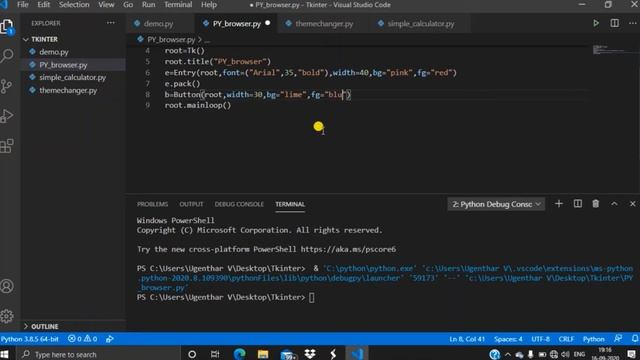Screen dimensions: 640x360
Task: Open Explorer views and more actions ellipsis
Action: 111,23
